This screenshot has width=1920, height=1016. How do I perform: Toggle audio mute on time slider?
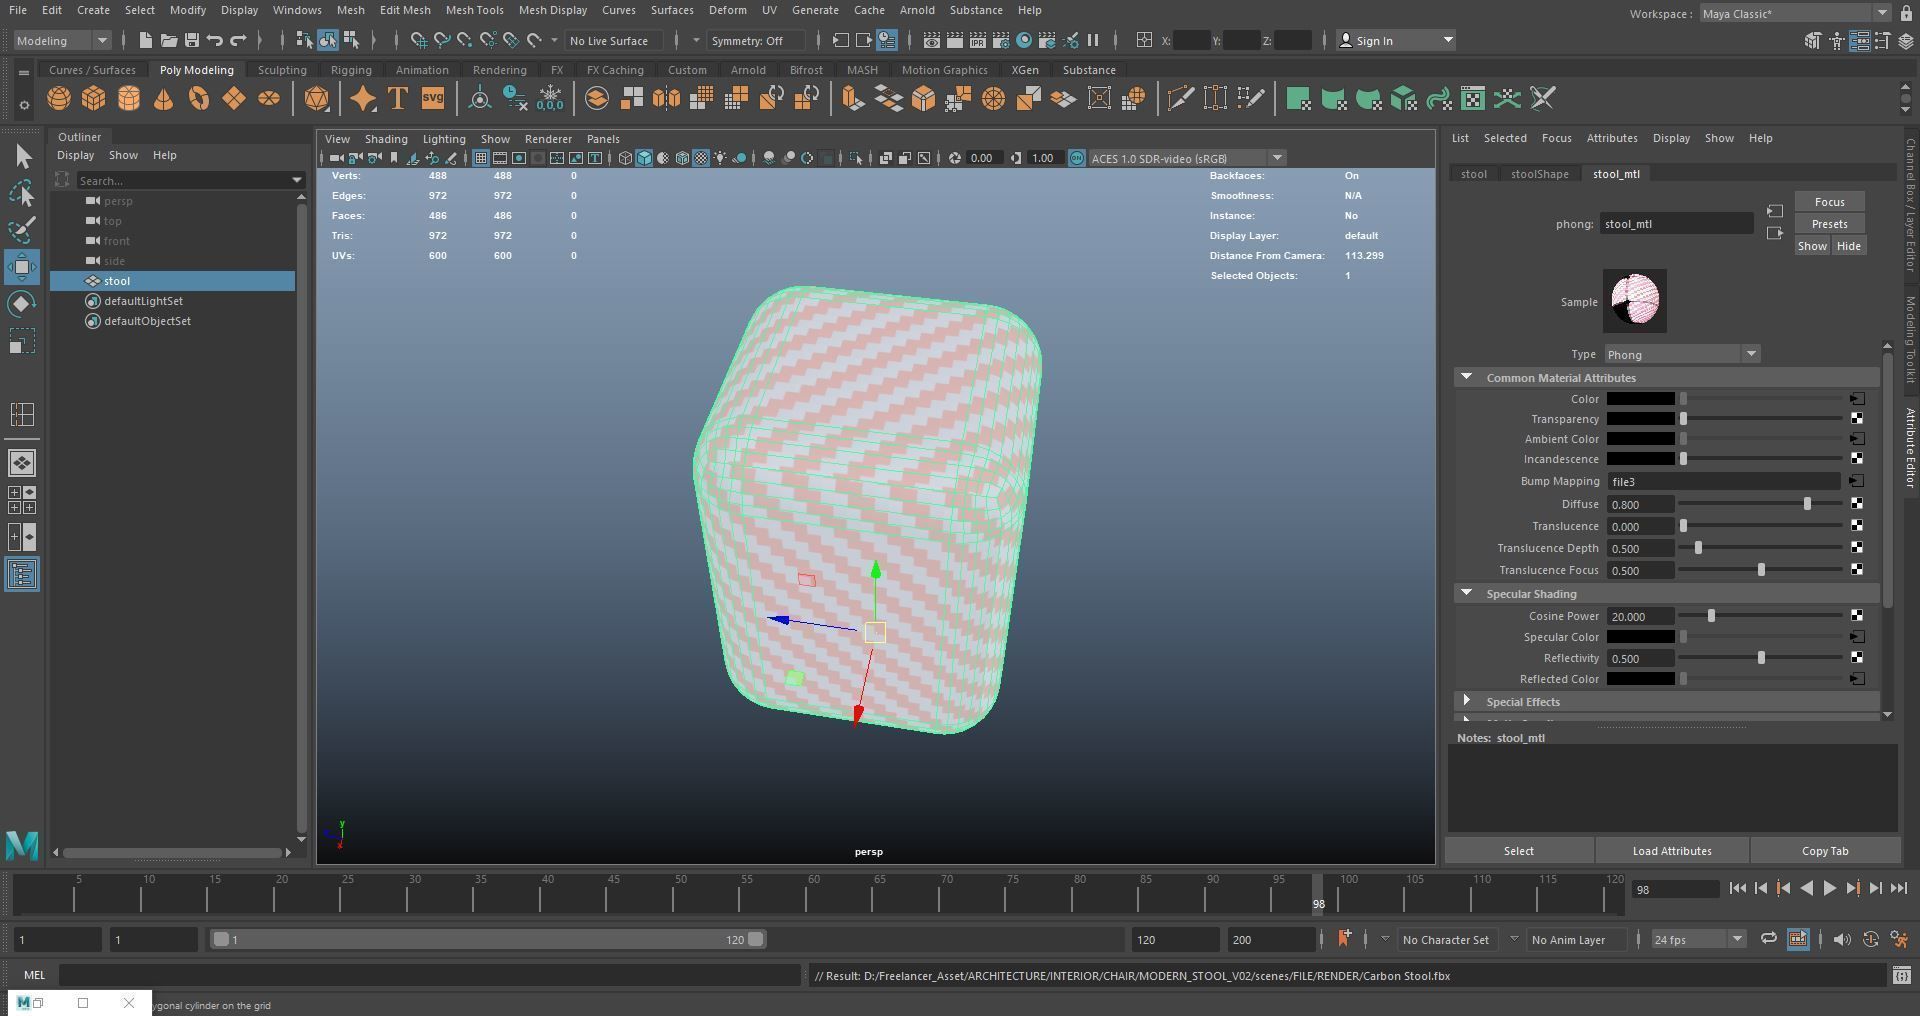1842,939
